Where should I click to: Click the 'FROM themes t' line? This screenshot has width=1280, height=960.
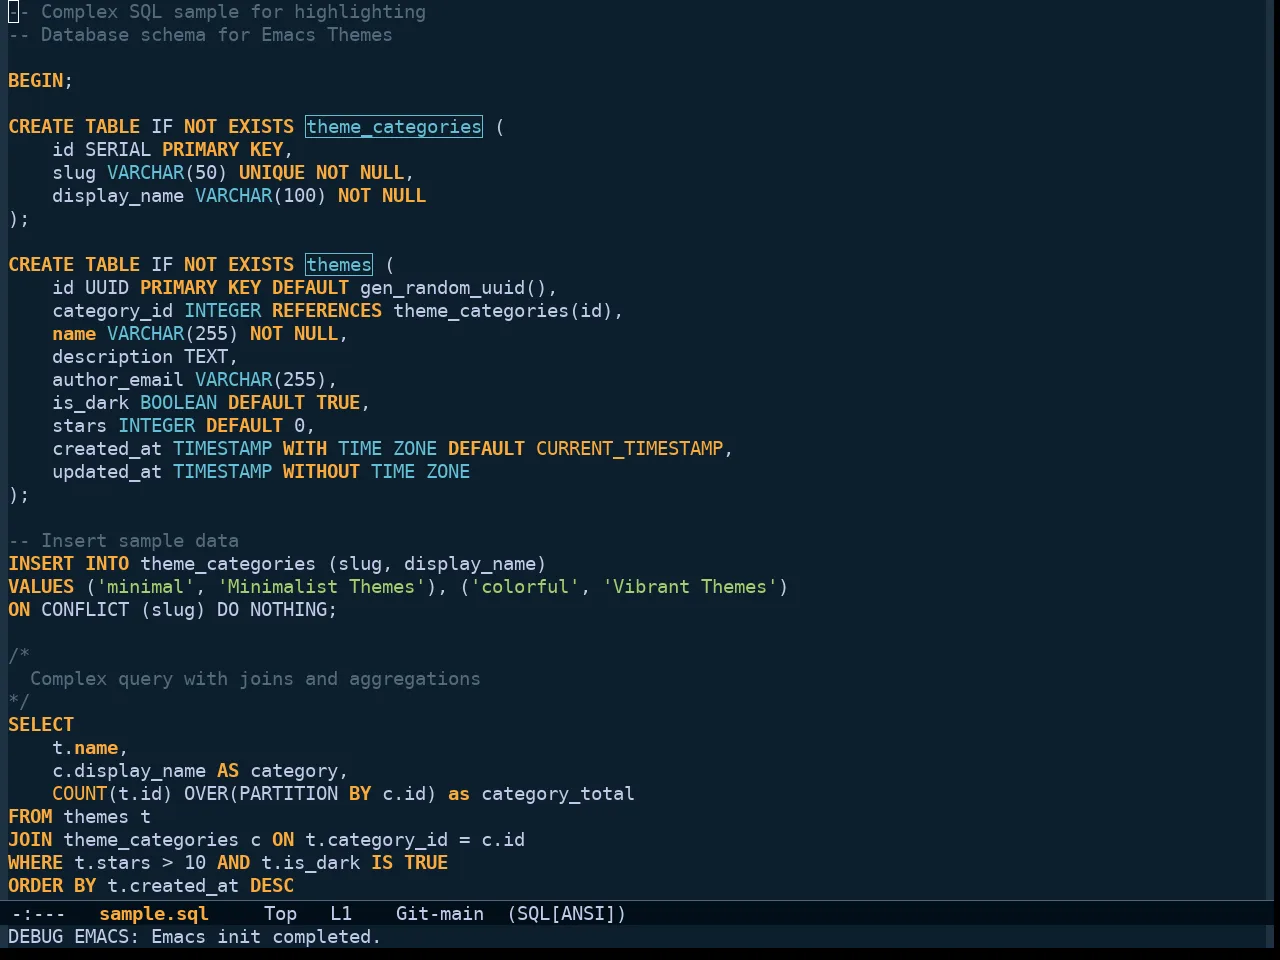80,816
